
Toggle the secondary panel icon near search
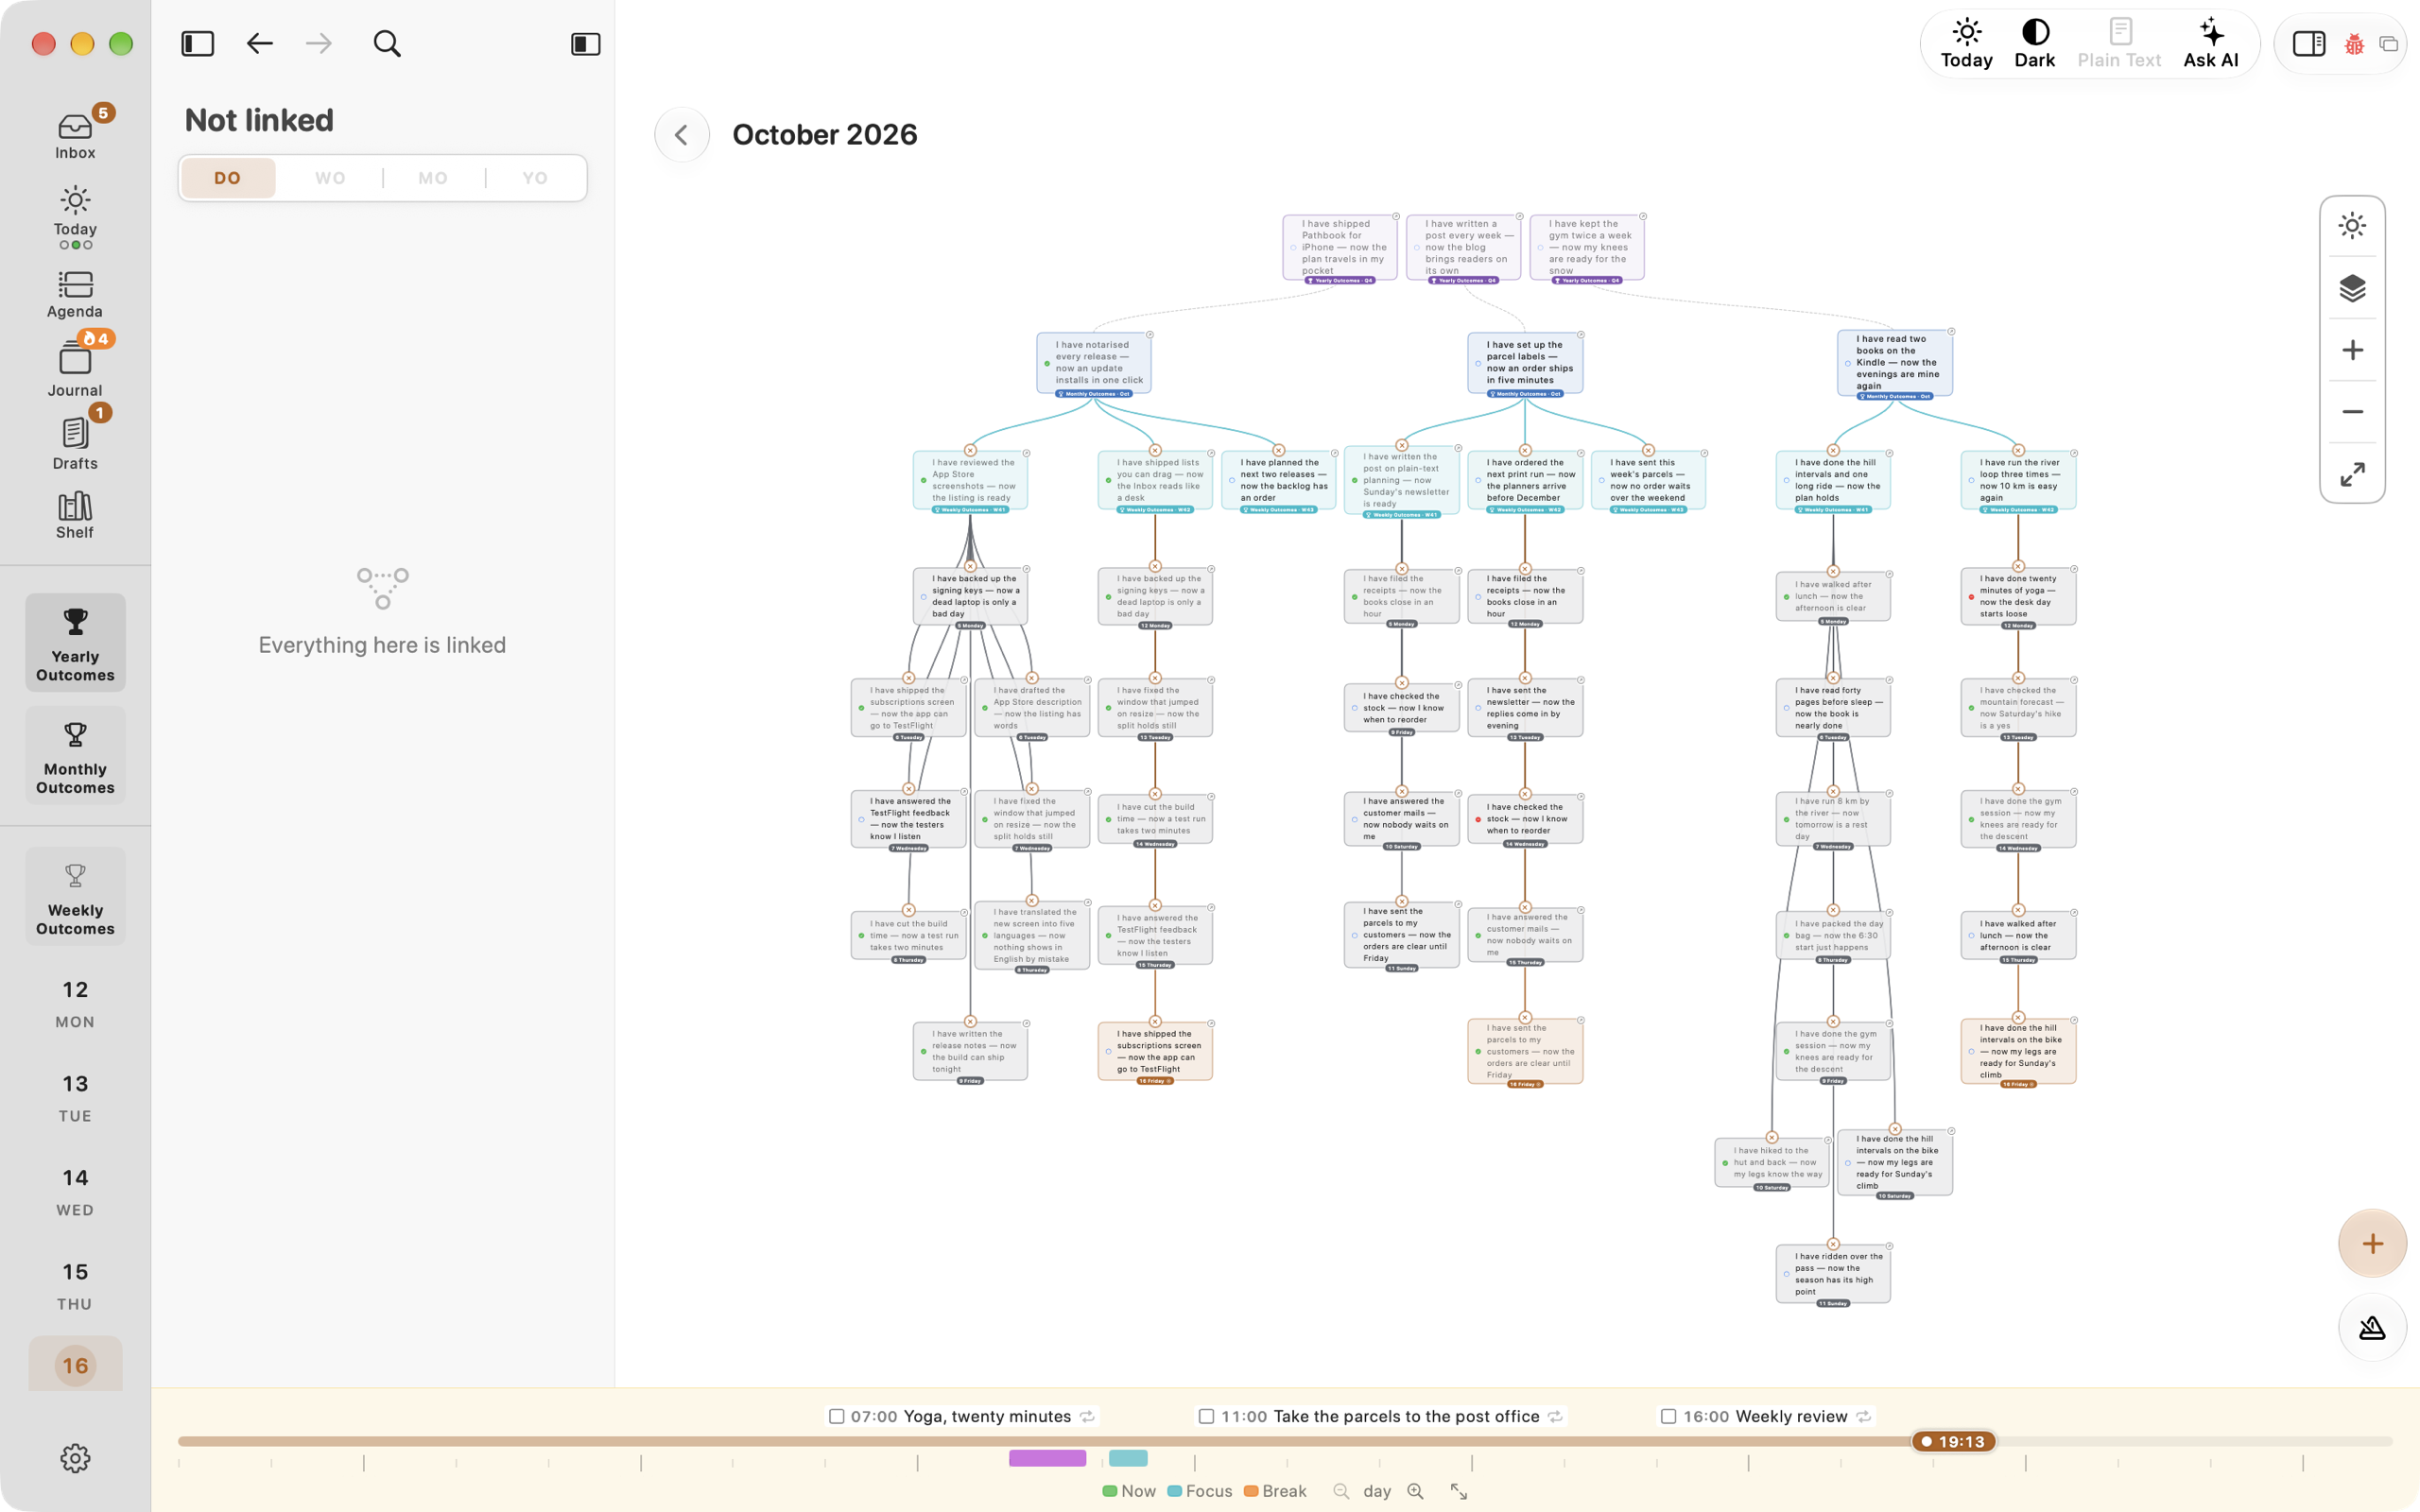585,44
